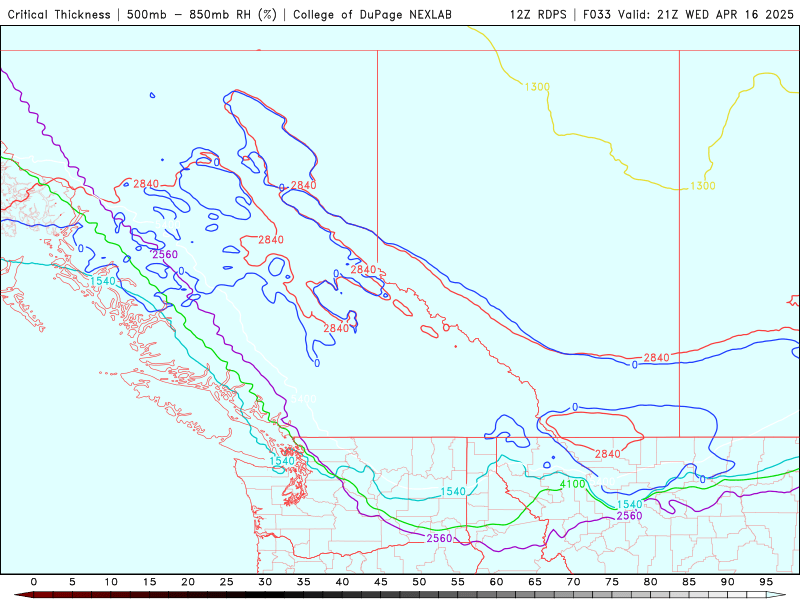The width and height of the screenshot is (800, 600).
Task: Select colorbar tick label '0'
Action: pyautogui.click(x=34, y=582)
